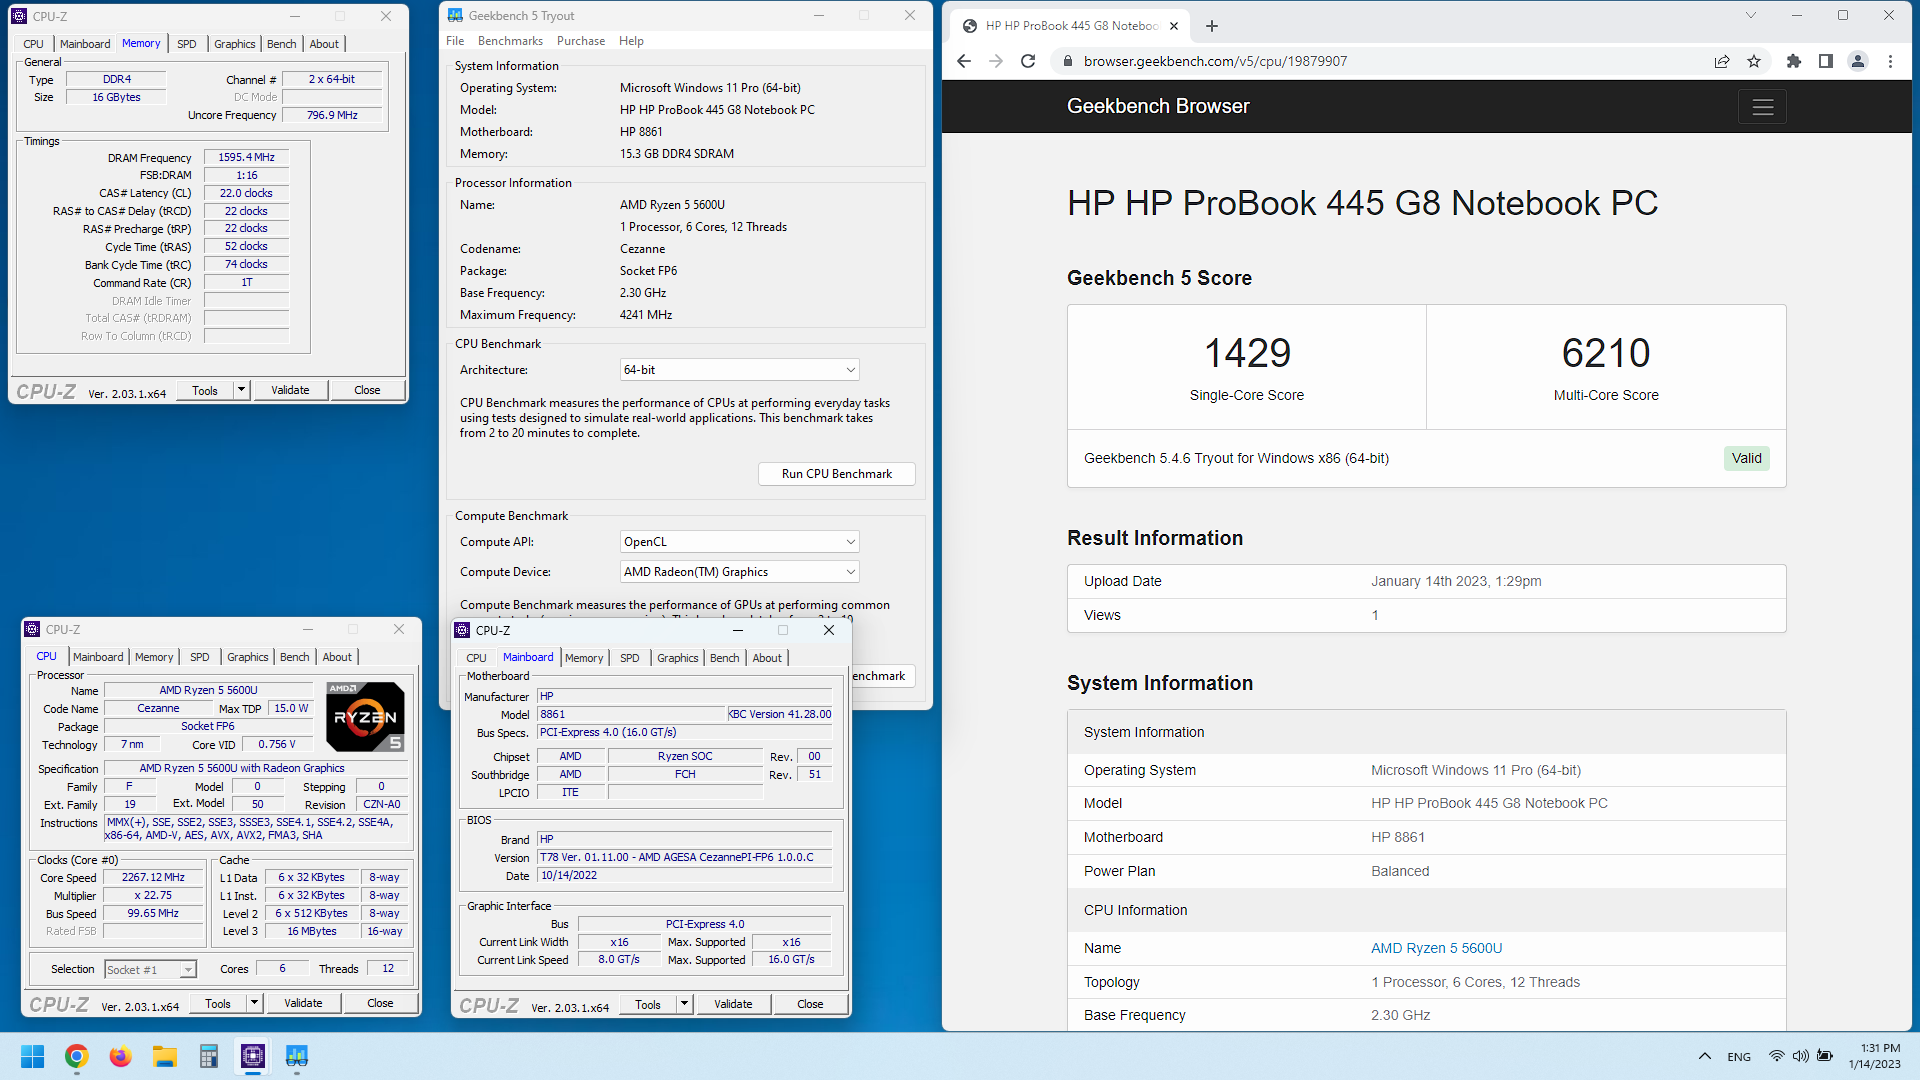
Task: Go back with Chrome's back arrow
Action: pyautogui.click(x=964, y=61)
